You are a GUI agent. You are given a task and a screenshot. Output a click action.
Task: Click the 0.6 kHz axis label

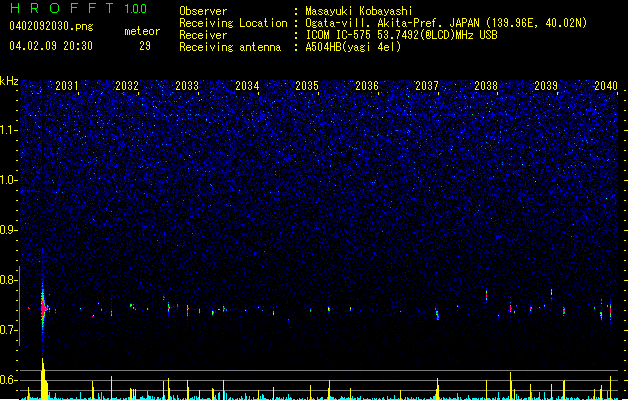9,380
